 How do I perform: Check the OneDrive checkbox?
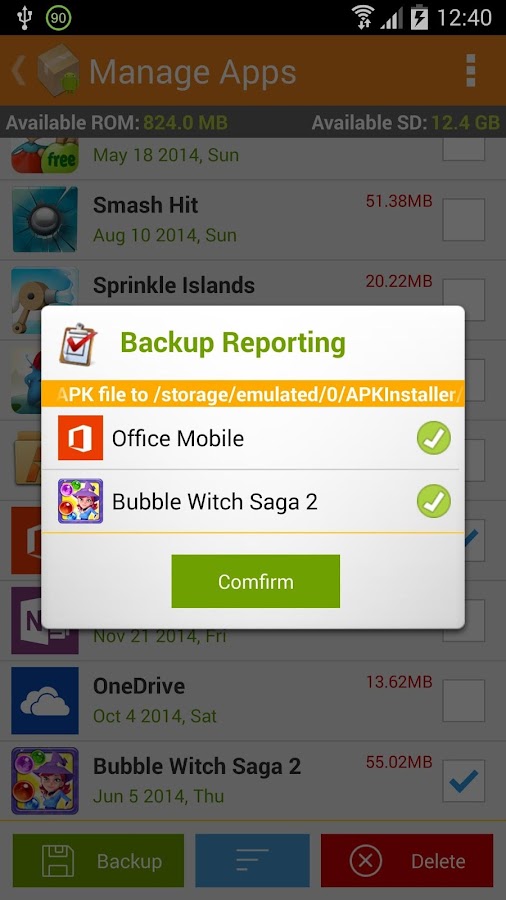coord(464,700)
